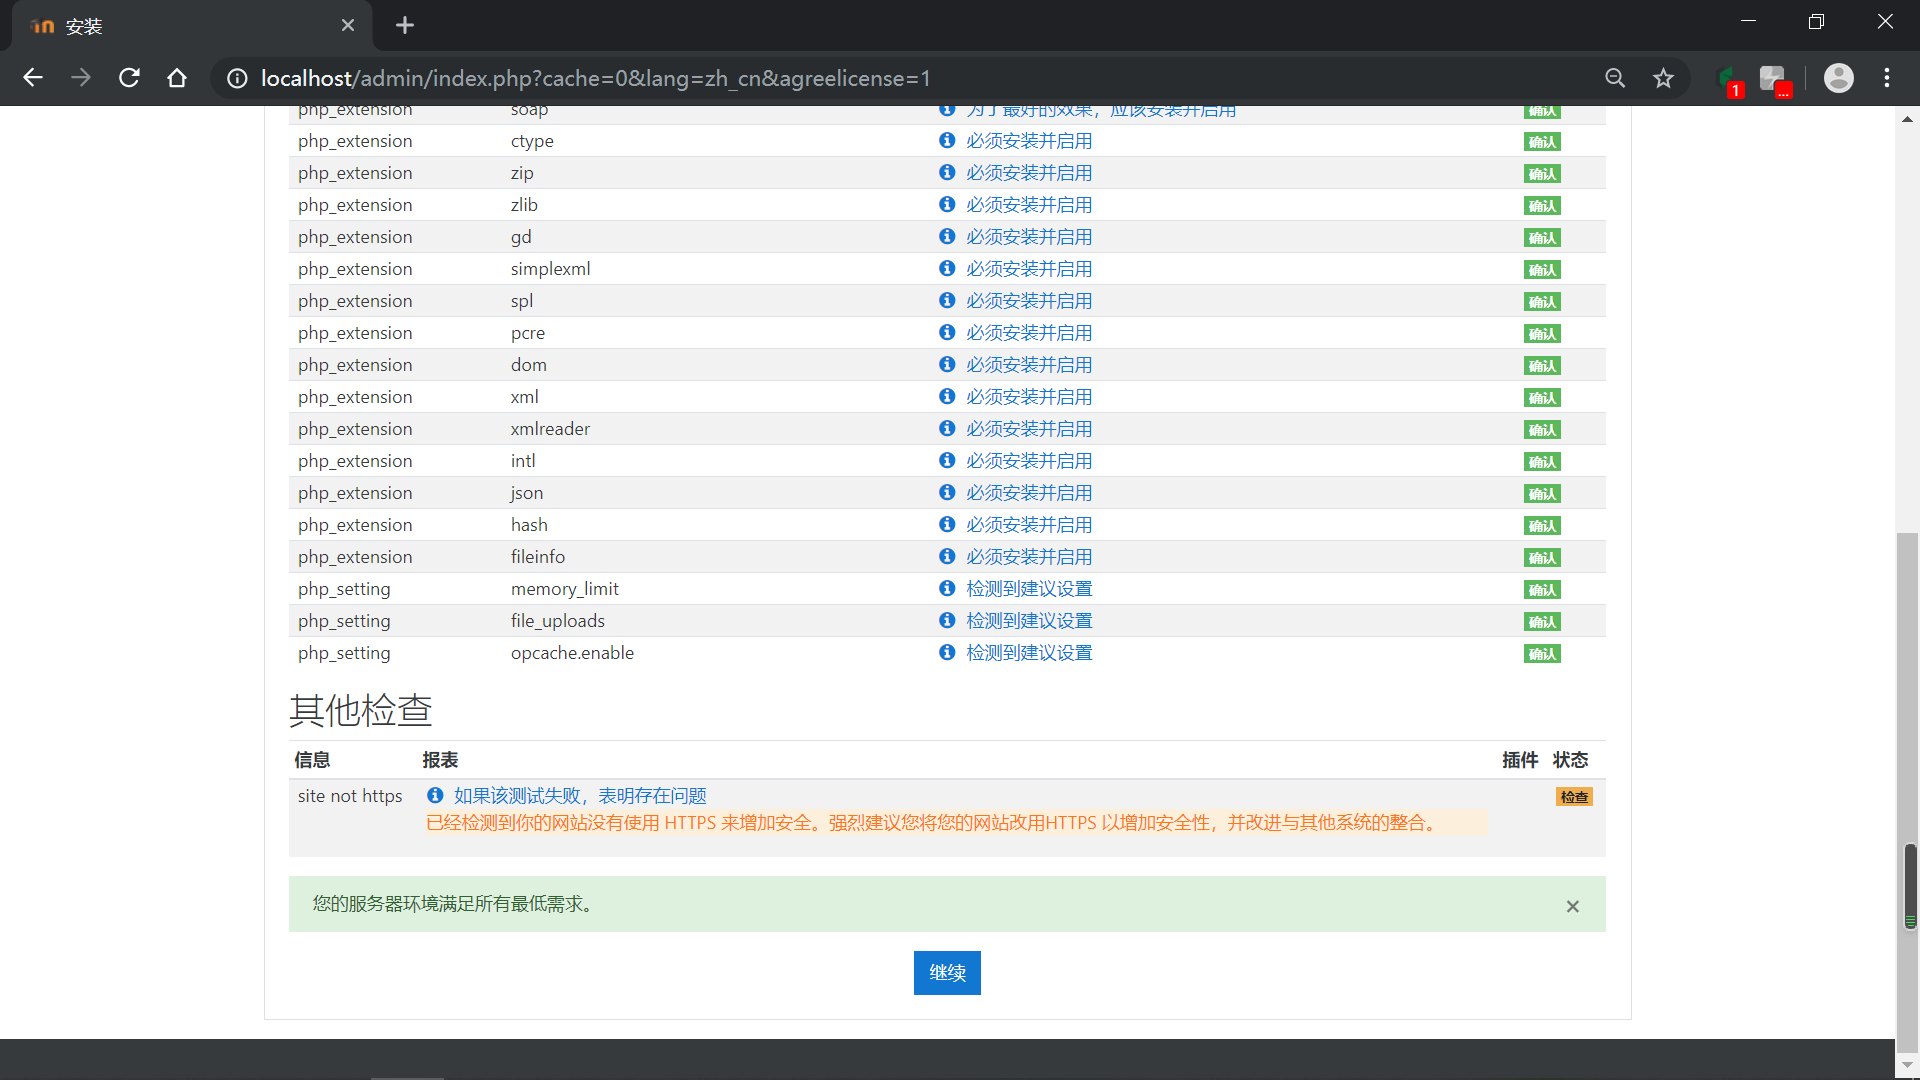Reload the page with the refresh icon
The image size is (1920, 1080).
point(129,78)
